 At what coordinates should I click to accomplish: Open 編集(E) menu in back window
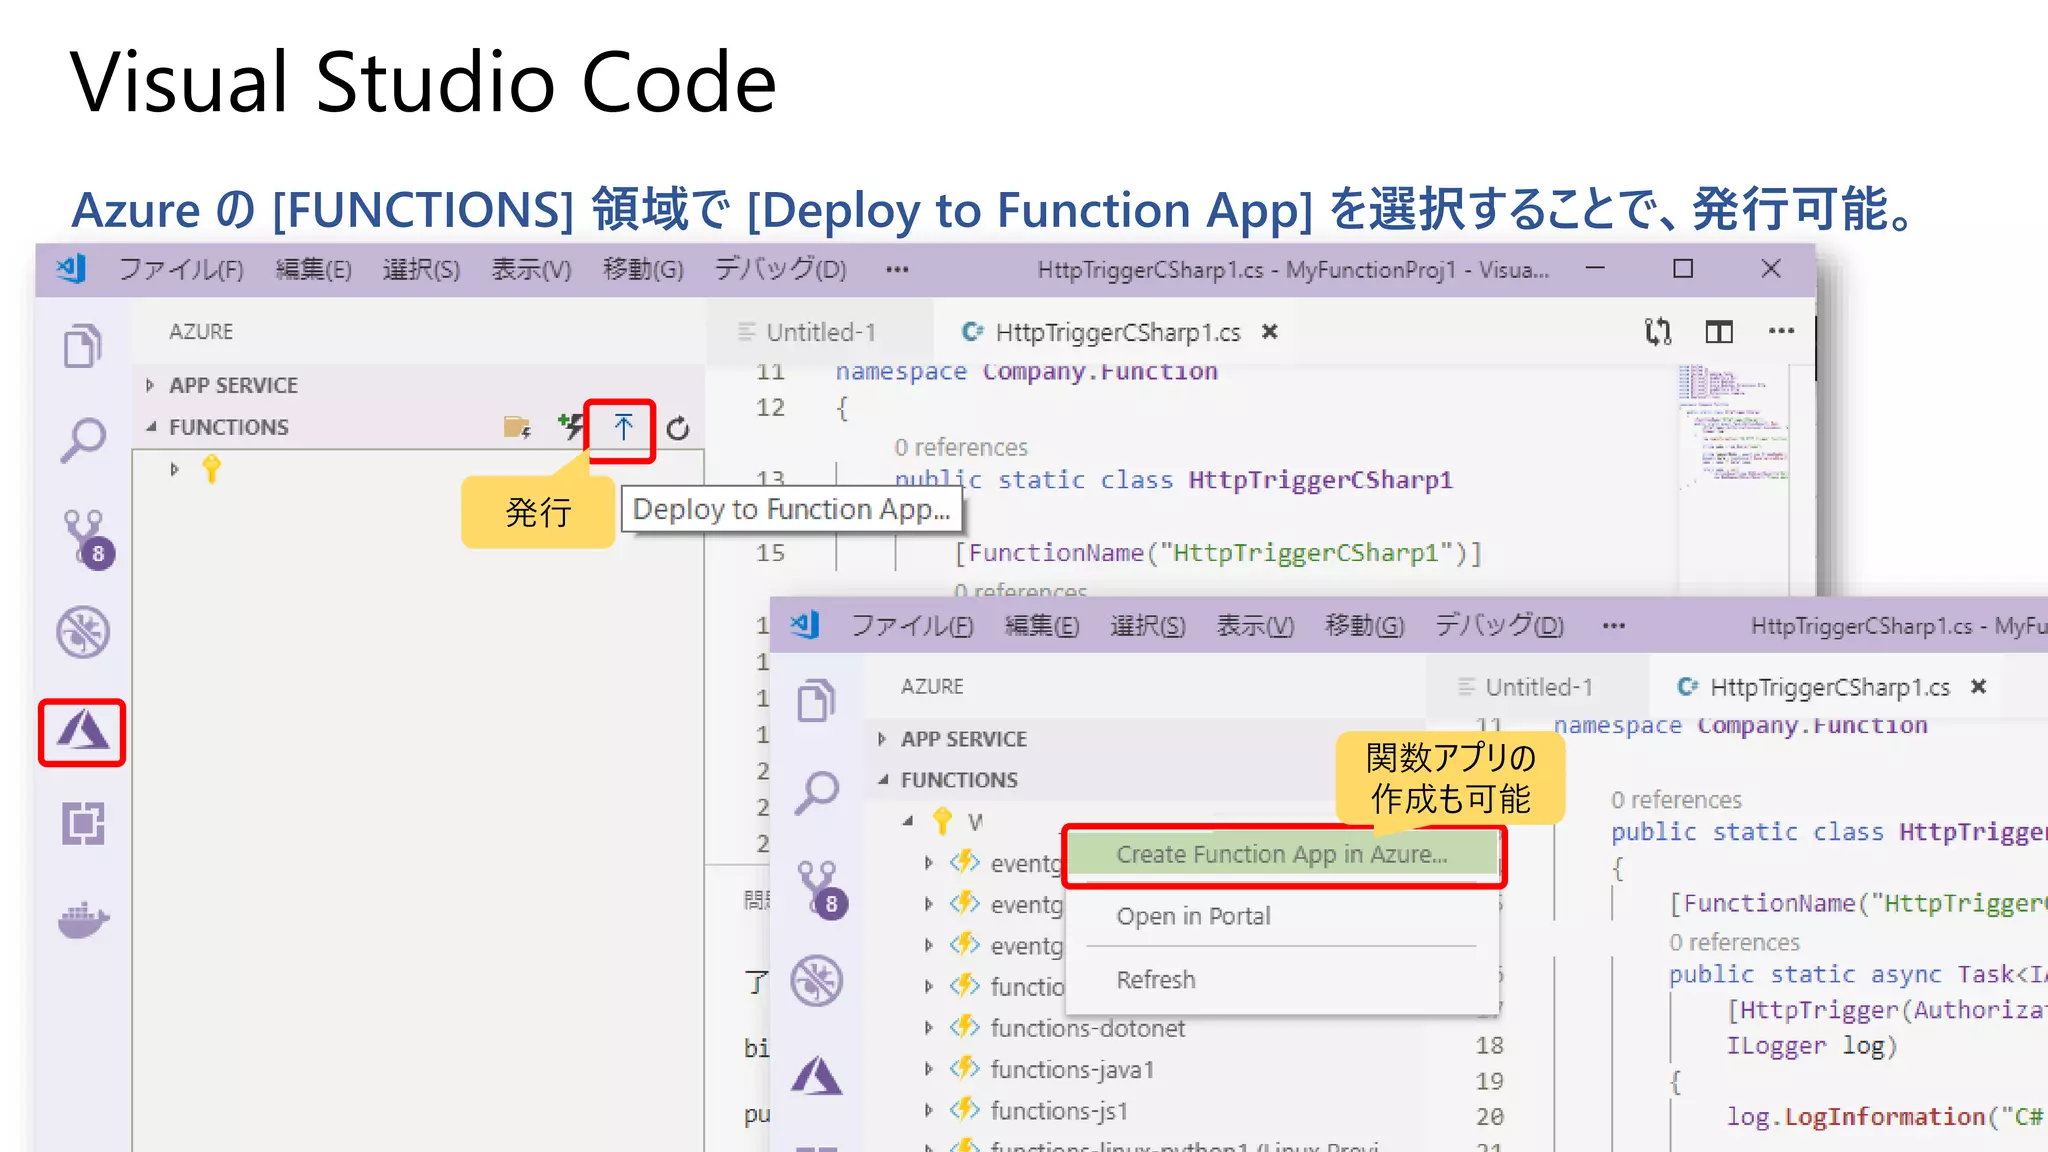pyautogui.click(x=313, y=269)
